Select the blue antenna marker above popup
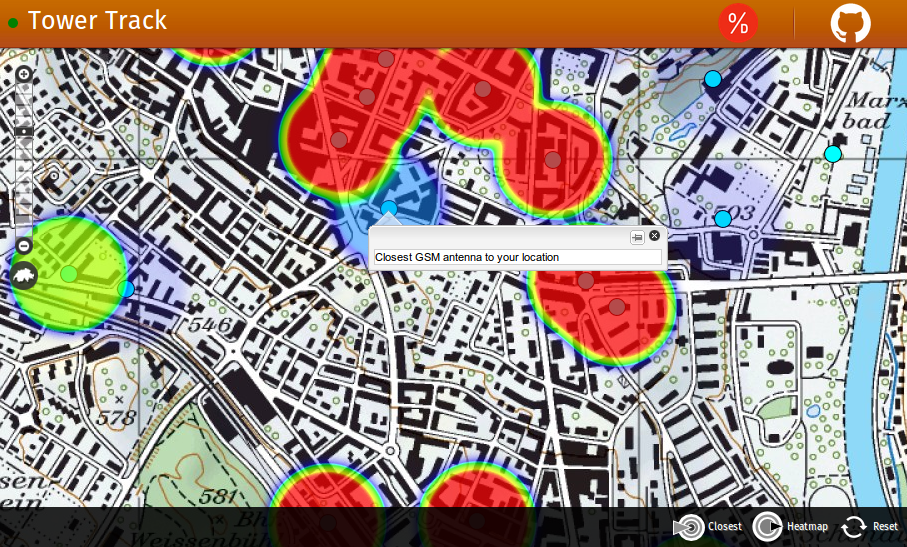This screenshot has width=907, height=547. tap(389, 208)
